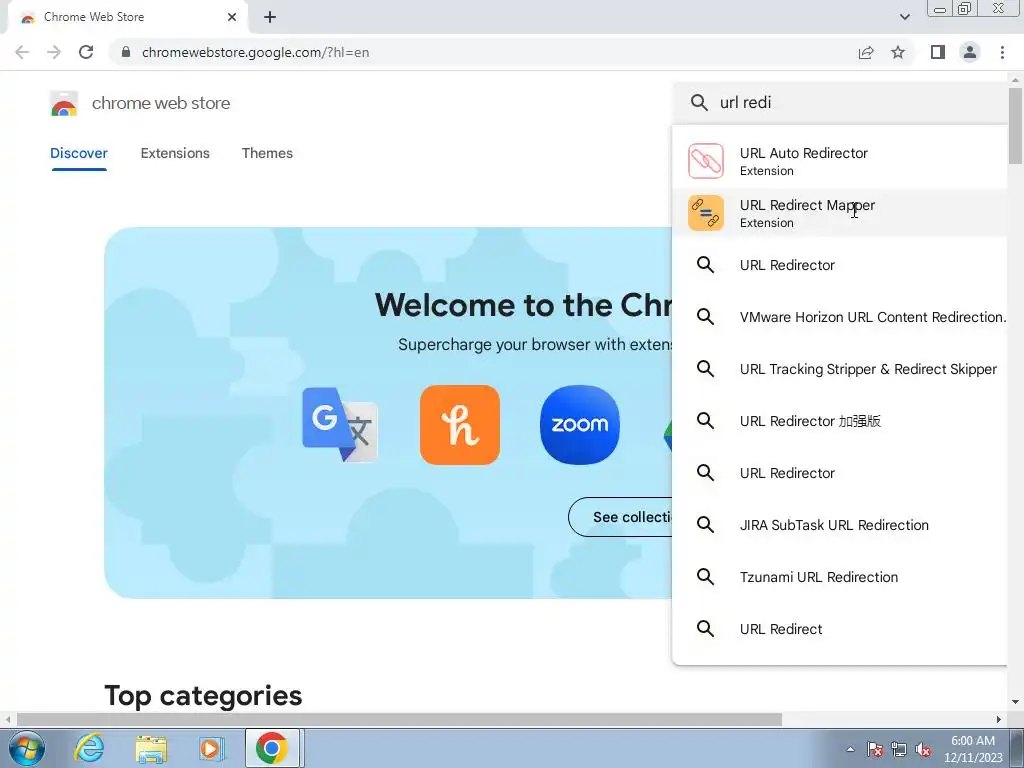This screenshot has width=1024, height=768.
Task: Reload the Chrome Web Store page
Action: [86, 52]
